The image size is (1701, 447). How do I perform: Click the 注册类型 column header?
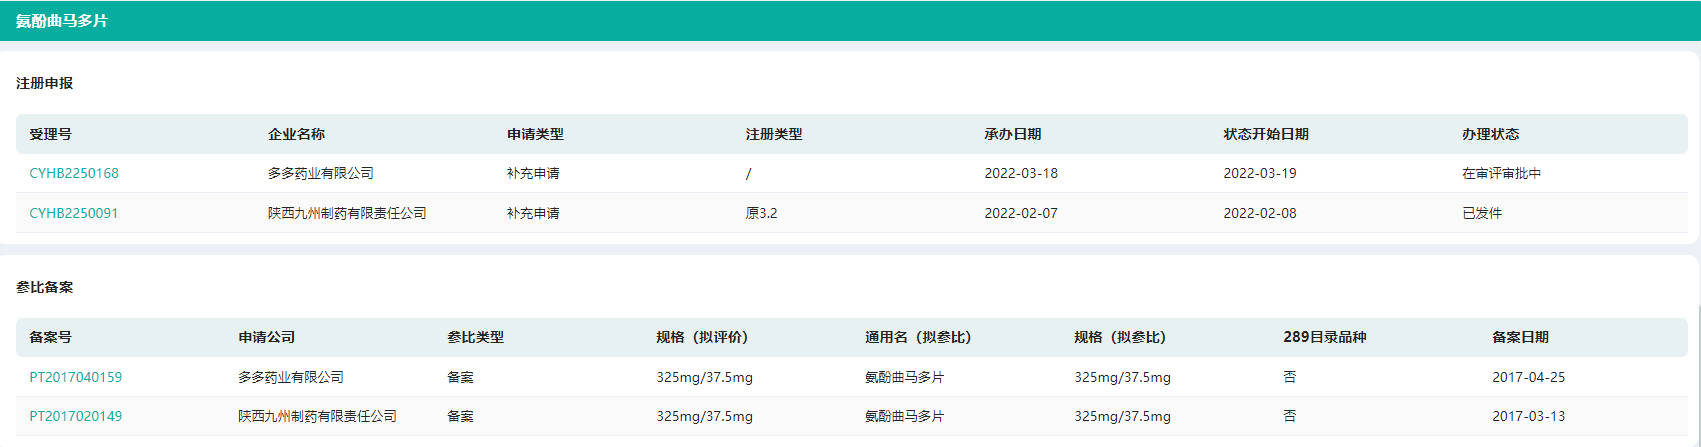[774, 134]
